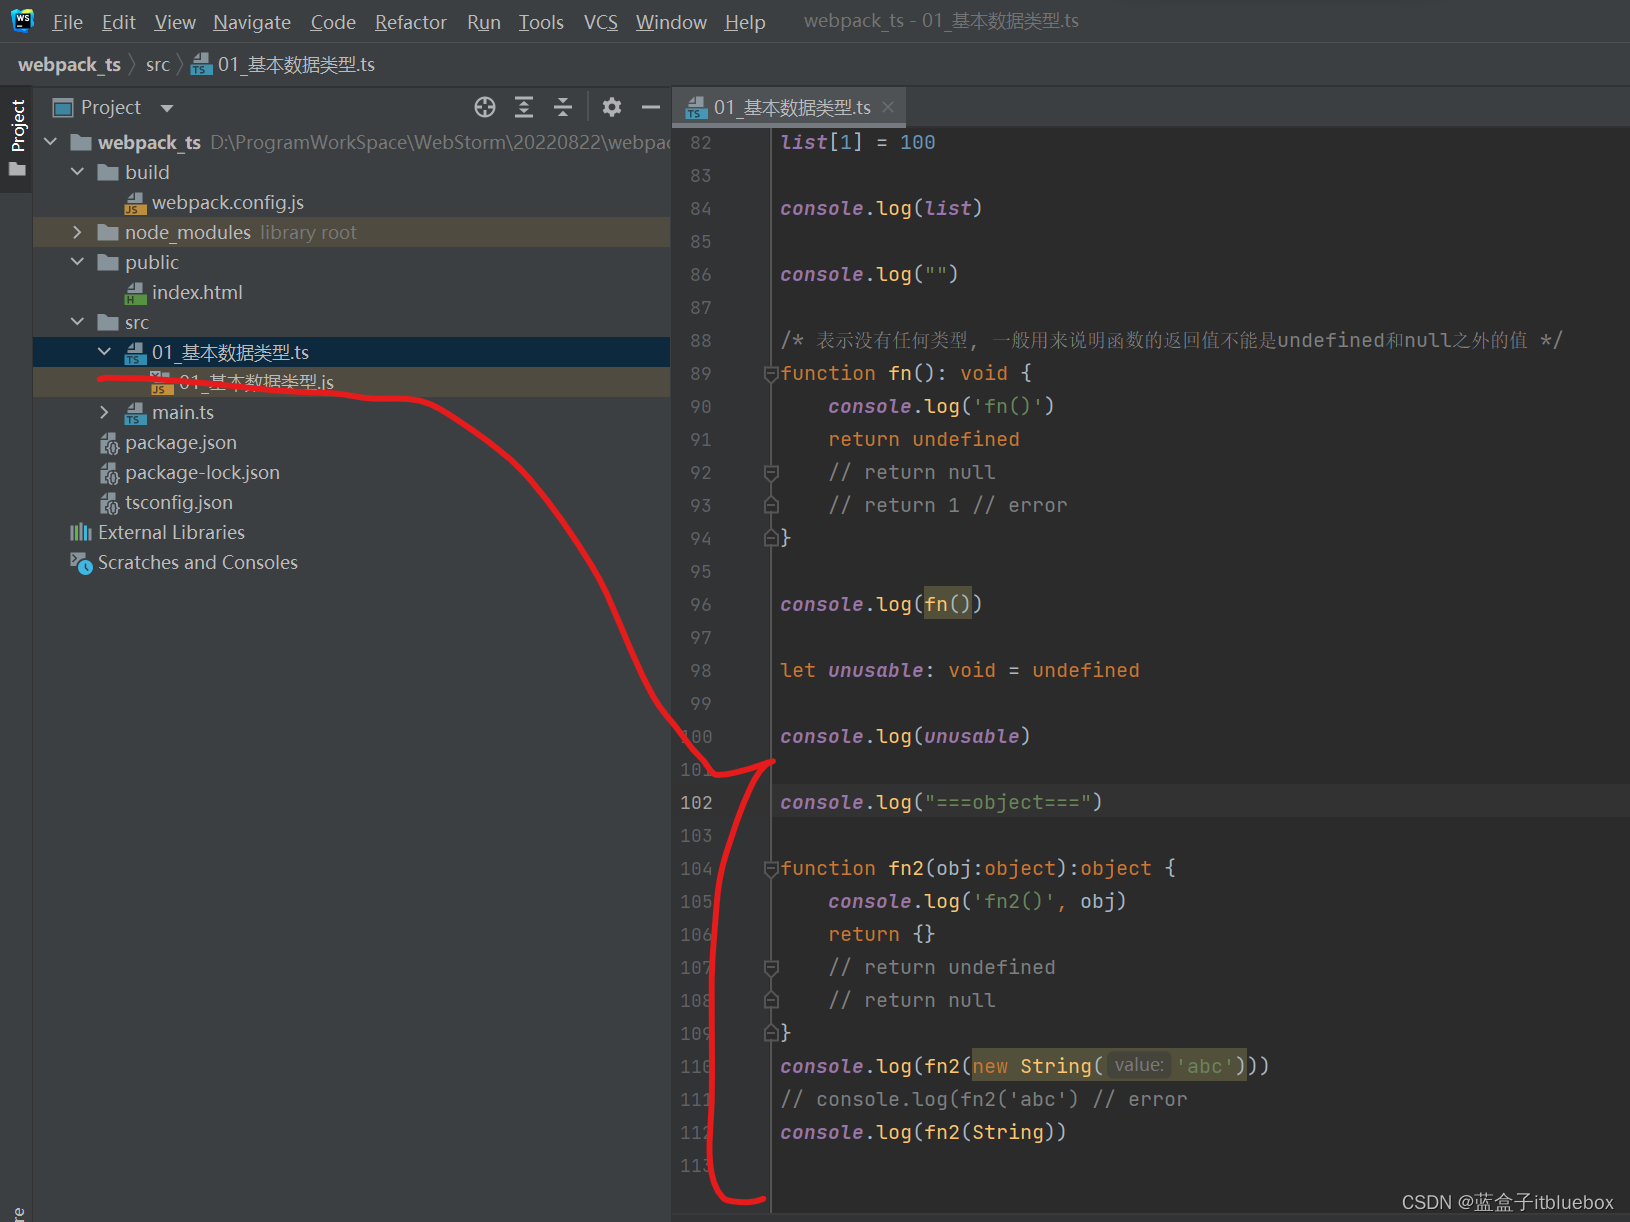Click the Collapse All icon in Project toolbar
The image size is (1630, 1222).
pos(563,107)
